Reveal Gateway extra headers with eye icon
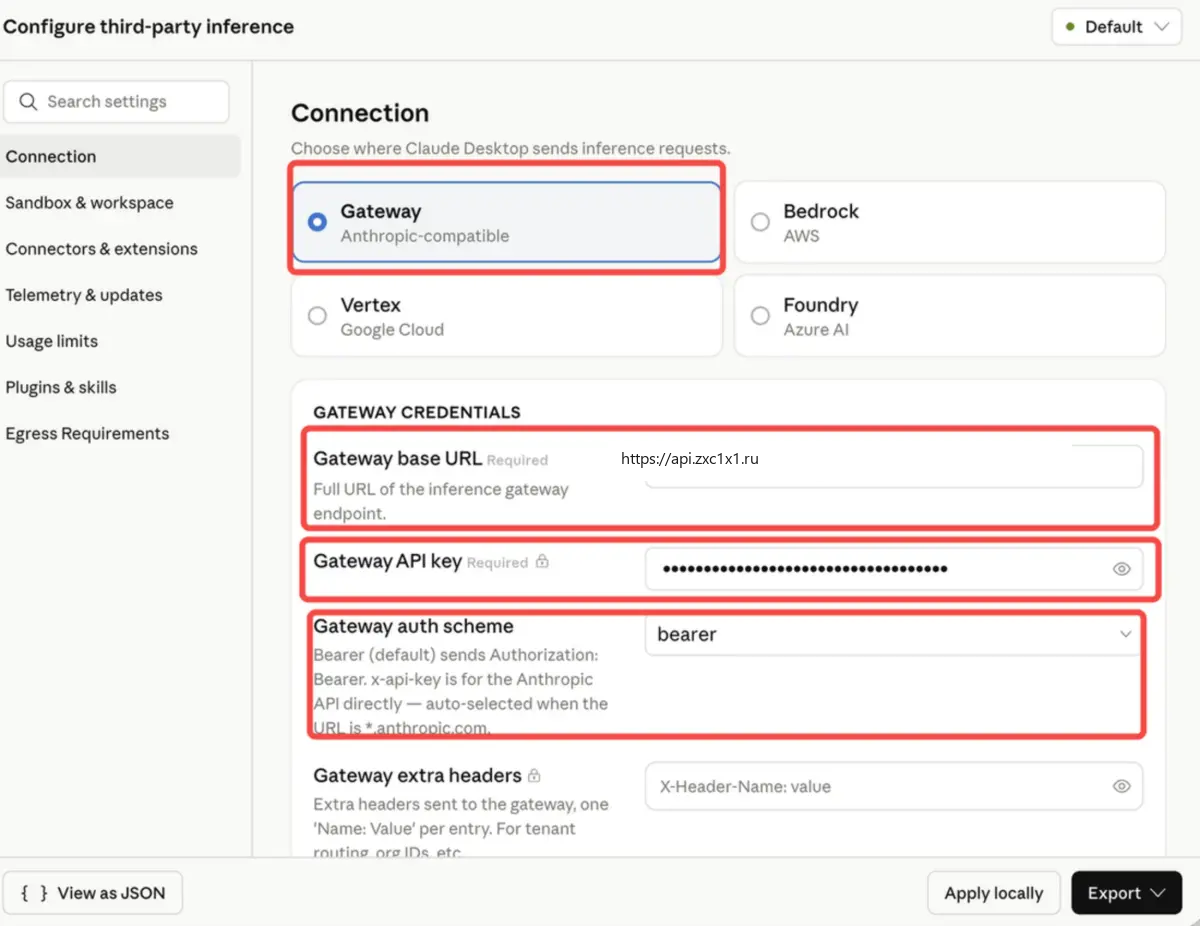Viewport: 1200px width, 926px height. point(1121,786)
